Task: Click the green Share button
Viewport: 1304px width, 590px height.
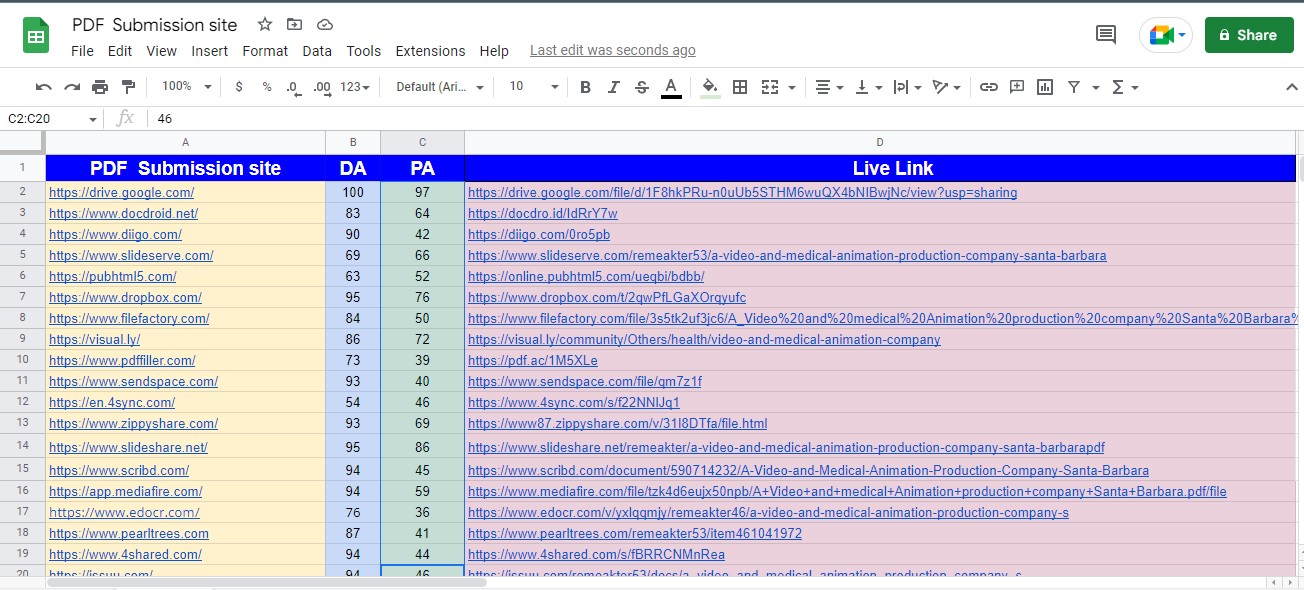Action: [x=1248, y=34]
